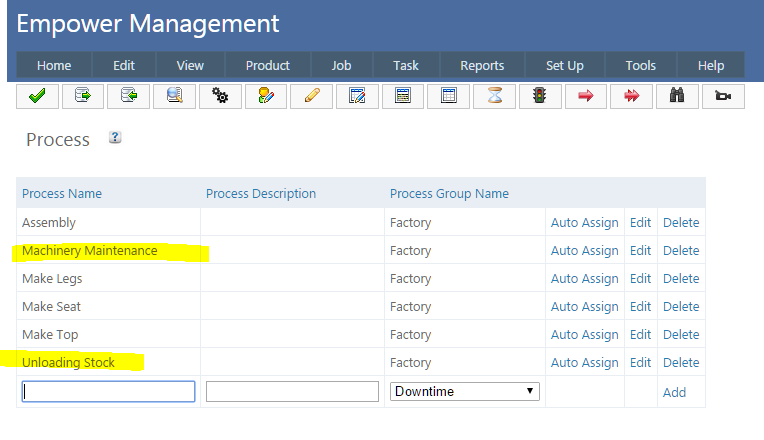Open the Product menu
764x440 pixels.
(268, 66)
